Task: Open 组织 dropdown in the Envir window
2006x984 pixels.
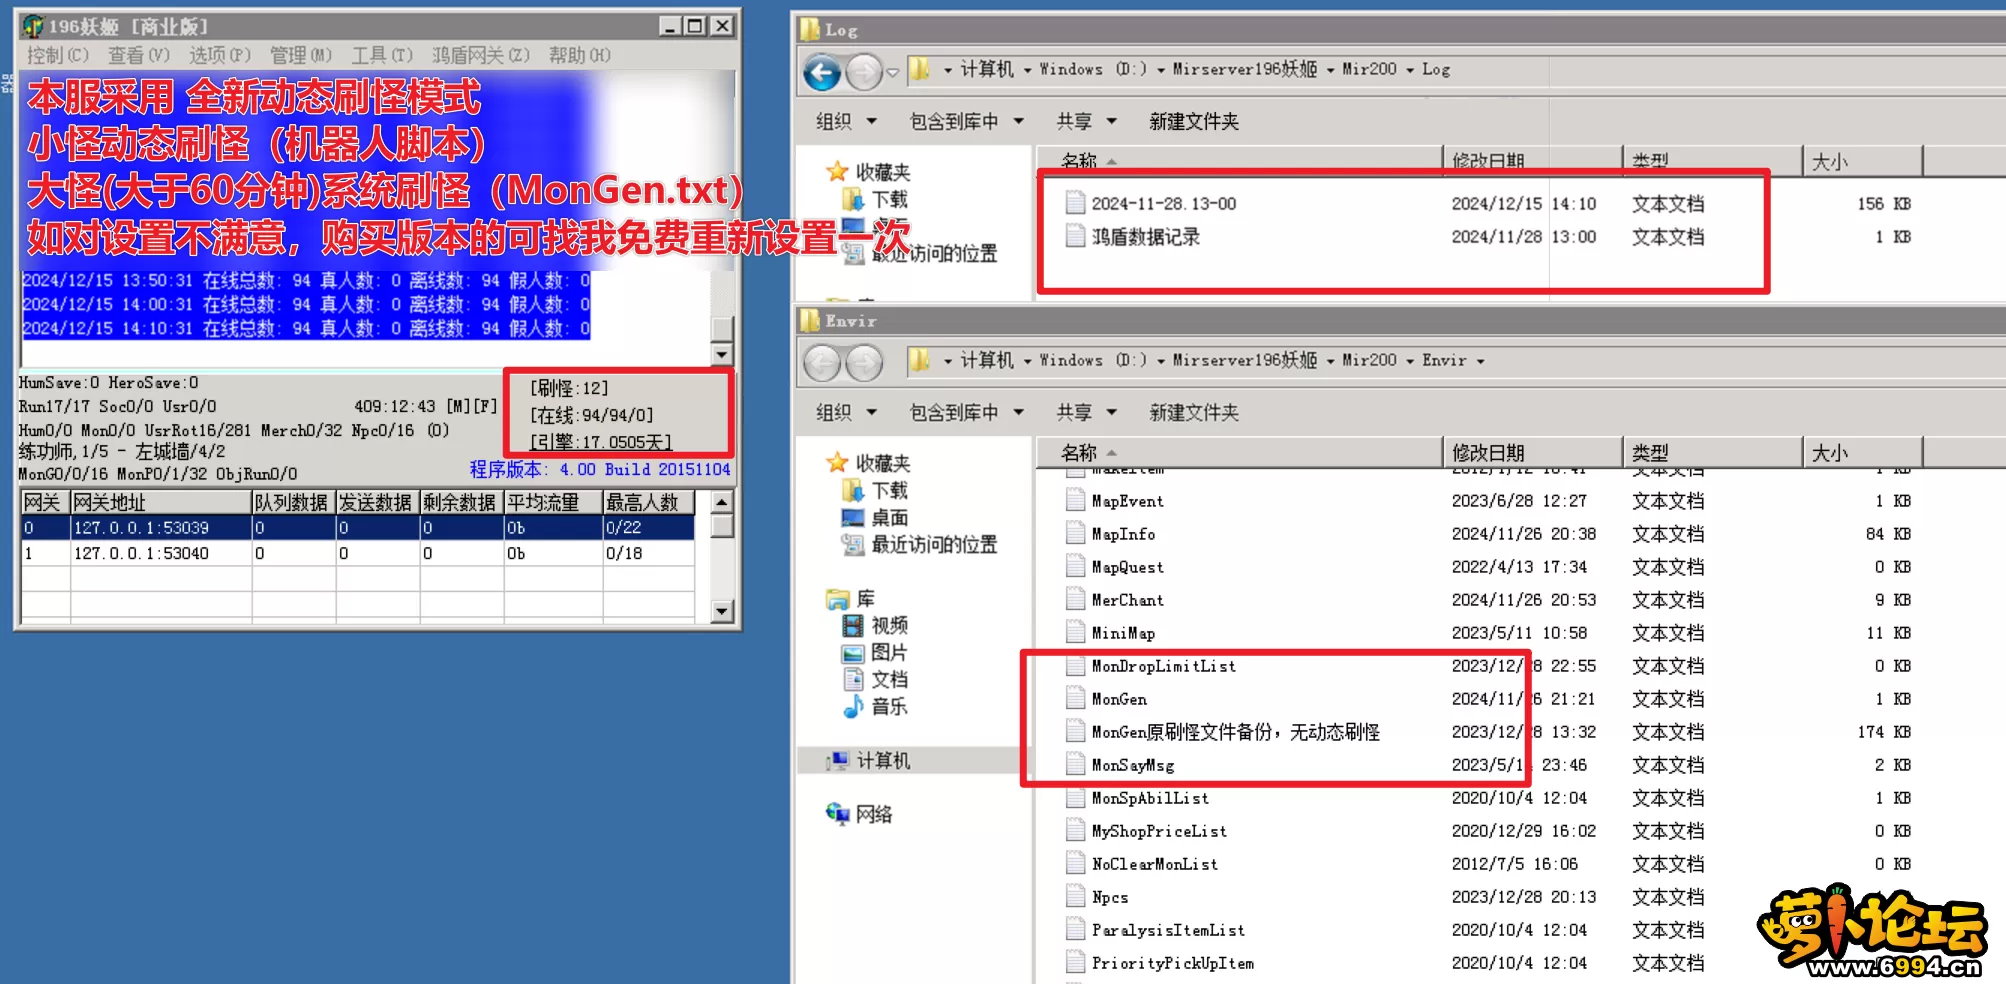Action: click(x=845, y=412)
